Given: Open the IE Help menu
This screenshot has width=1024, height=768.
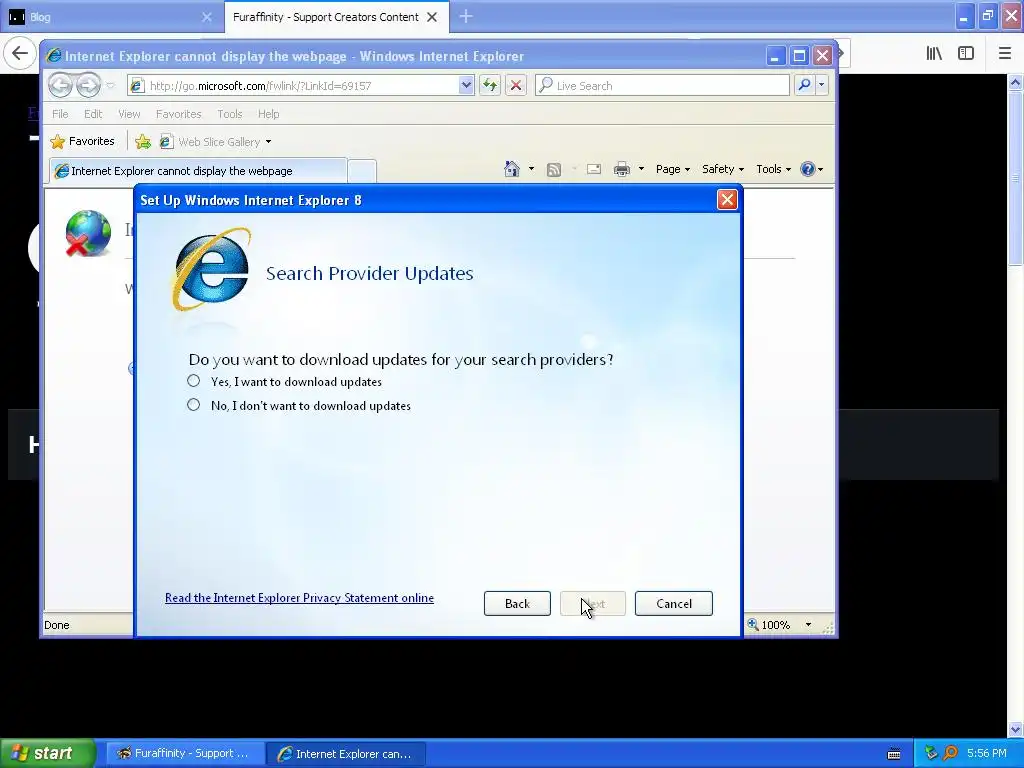Looking at the screenshot, I should [268, 114].
